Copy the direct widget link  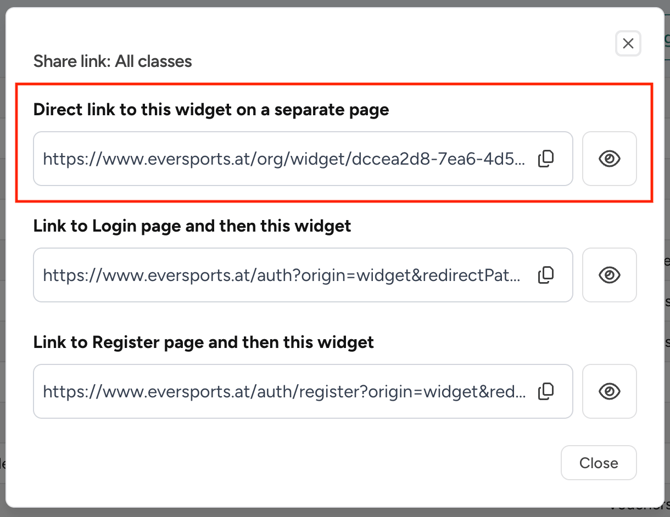(x=546, y=159)
